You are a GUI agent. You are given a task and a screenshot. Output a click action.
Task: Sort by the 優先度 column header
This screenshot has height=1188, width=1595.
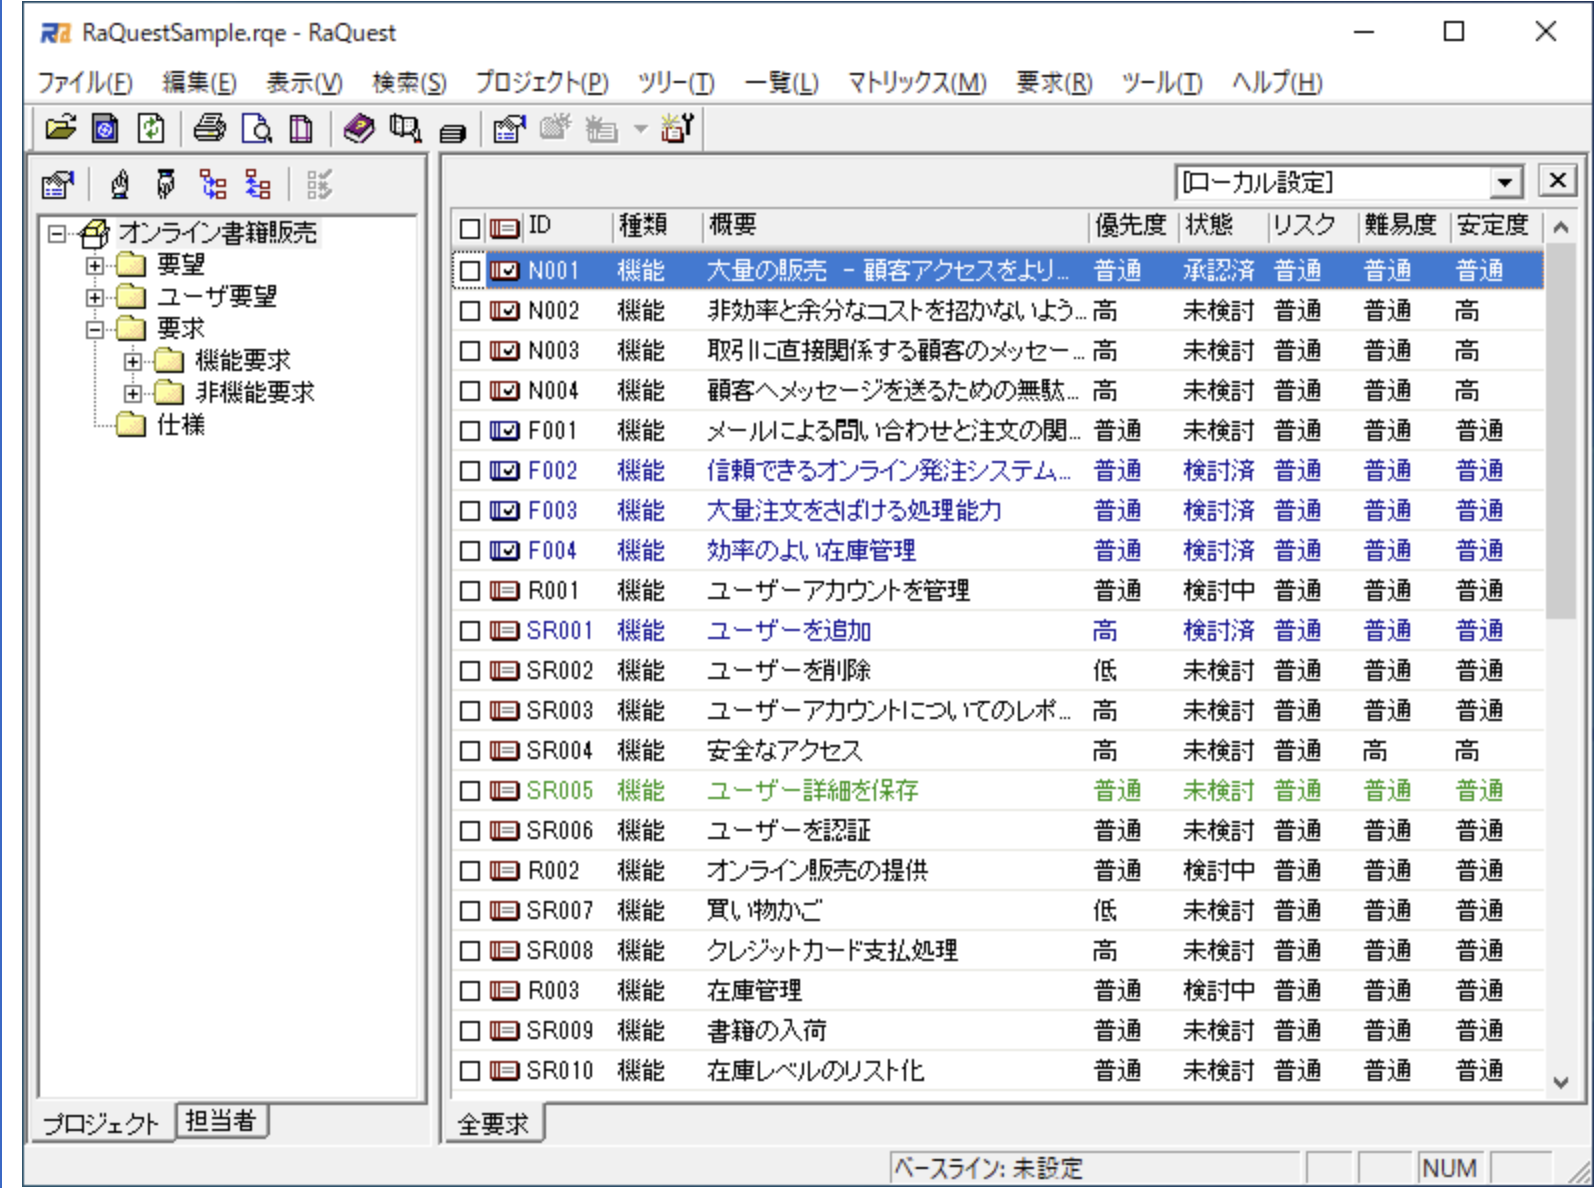pos(1130,226)
